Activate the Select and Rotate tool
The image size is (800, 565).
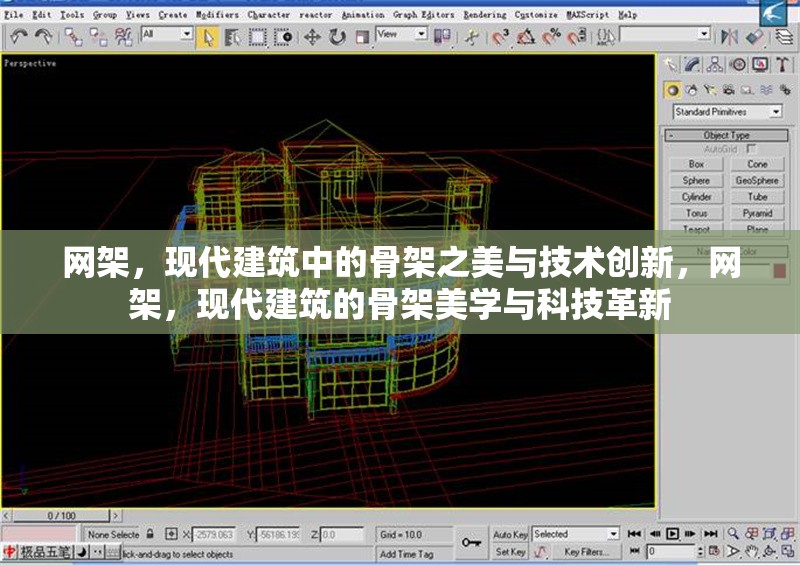point(336,37)
